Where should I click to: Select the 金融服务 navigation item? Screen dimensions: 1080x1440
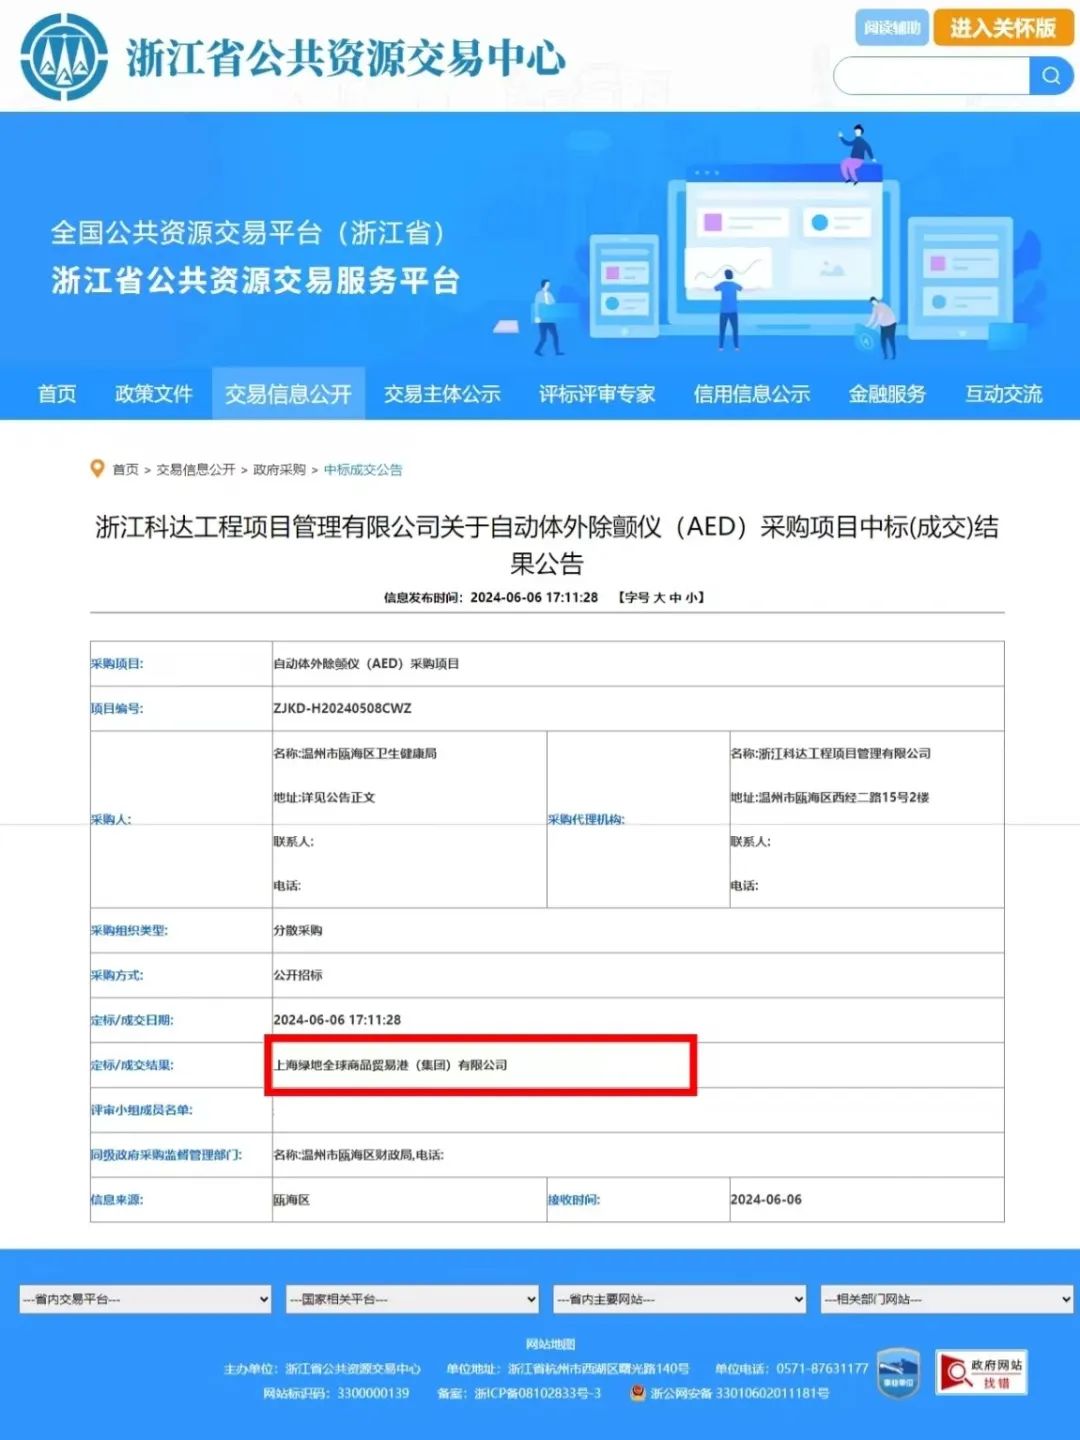pos(884,394)
